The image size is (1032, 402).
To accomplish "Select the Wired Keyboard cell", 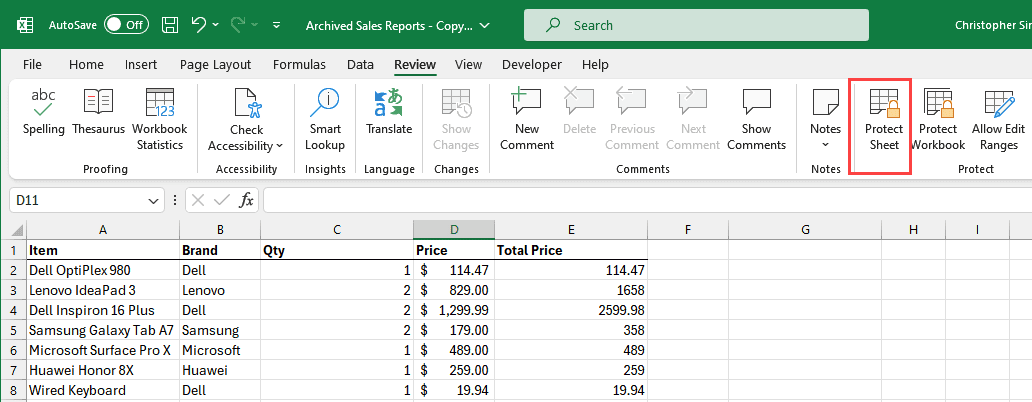I will pyautogui.click(x=103, y=390).
